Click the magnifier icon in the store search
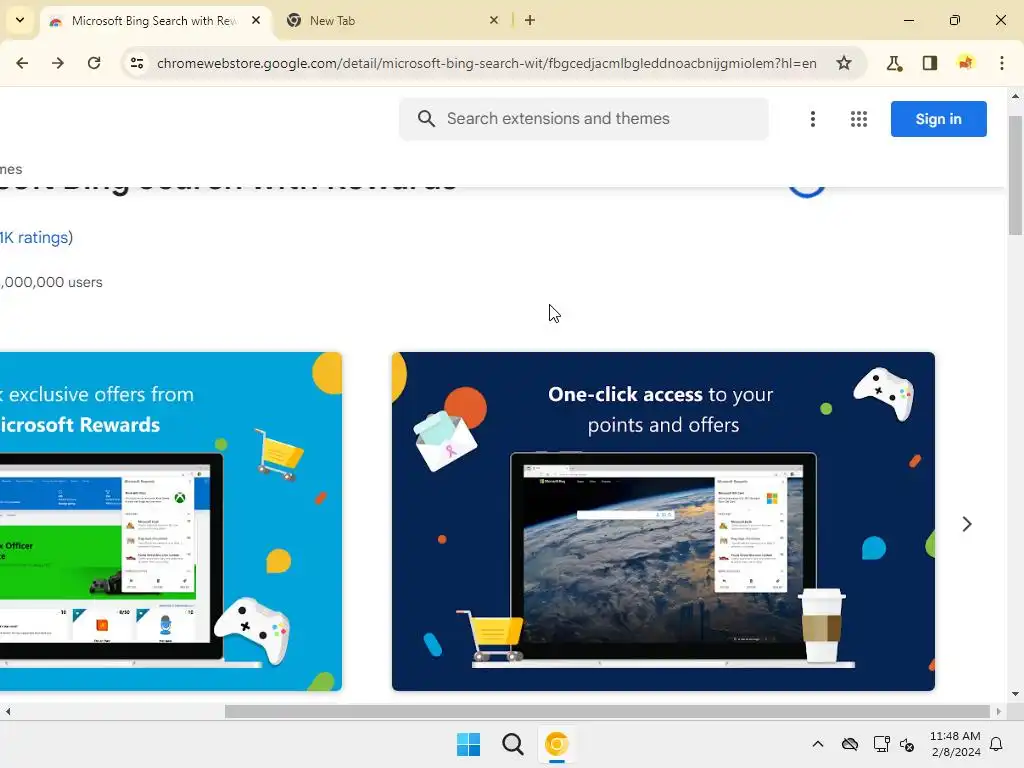 pos(426,119)
